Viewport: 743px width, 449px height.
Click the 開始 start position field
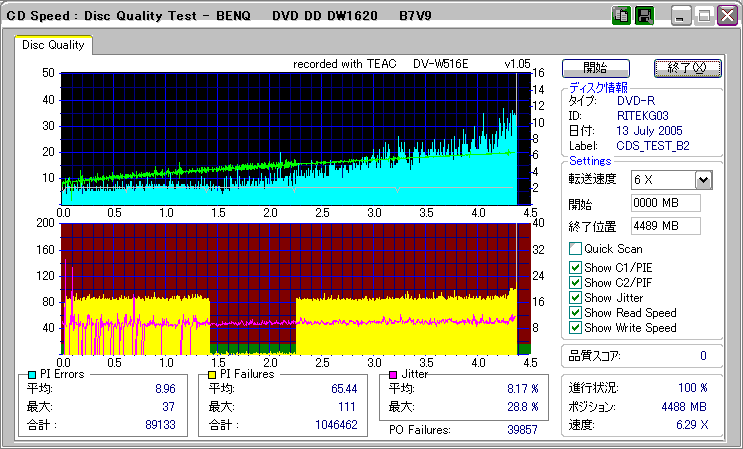665,203
